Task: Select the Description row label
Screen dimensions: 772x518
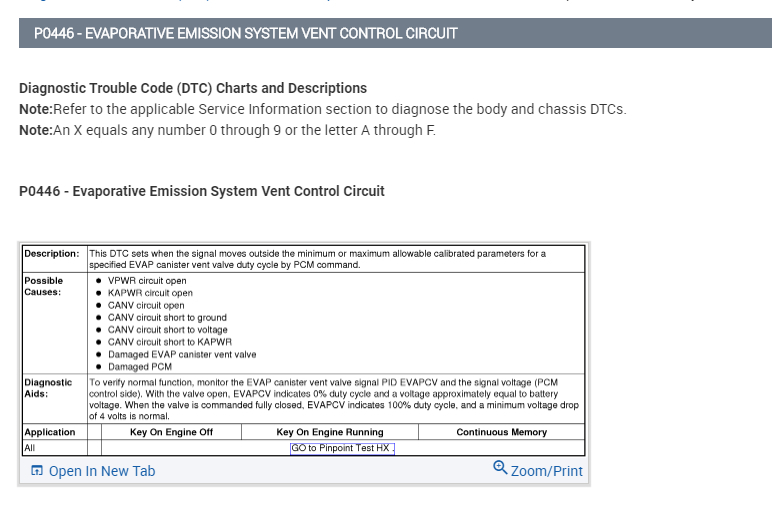Action: 52,254
